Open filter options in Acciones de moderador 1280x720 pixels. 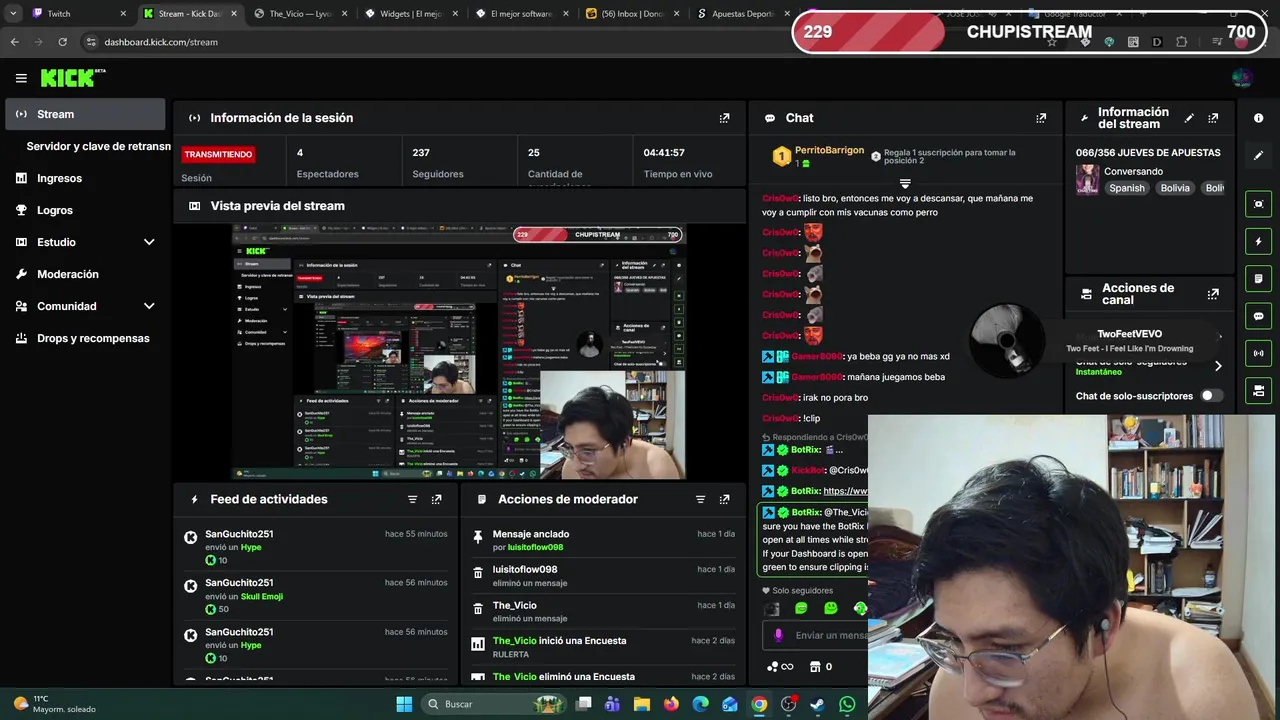pos(700,499)
